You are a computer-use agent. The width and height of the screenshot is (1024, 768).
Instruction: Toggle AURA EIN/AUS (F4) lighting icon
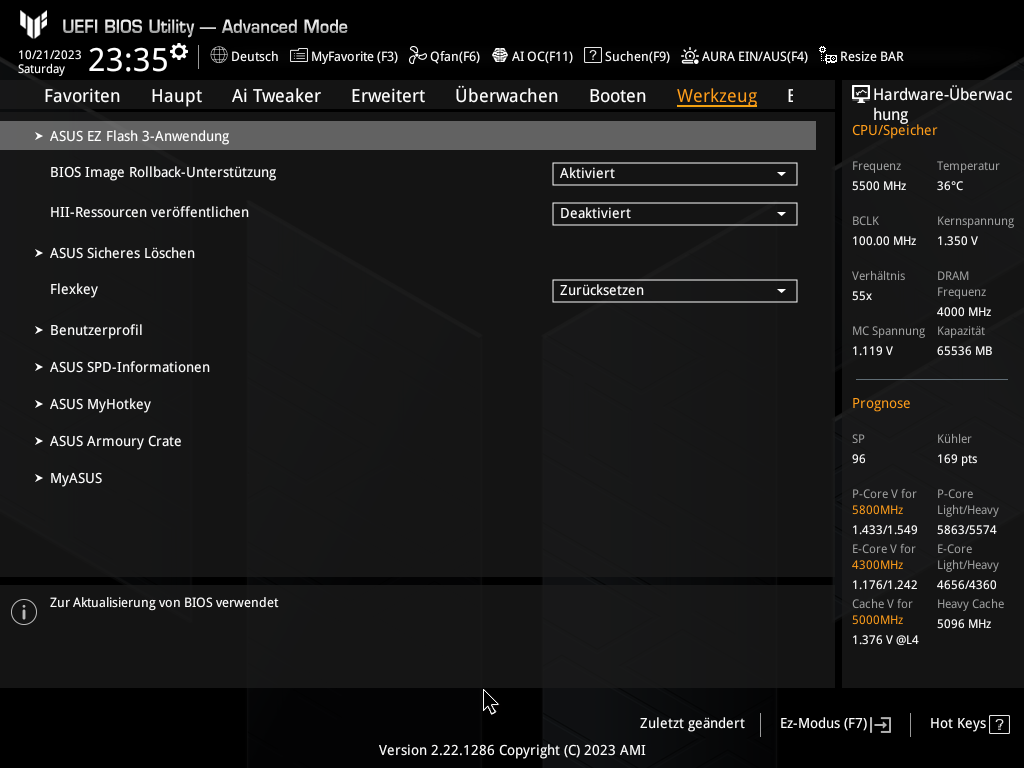pyautogui.click(x=690, y=56)
